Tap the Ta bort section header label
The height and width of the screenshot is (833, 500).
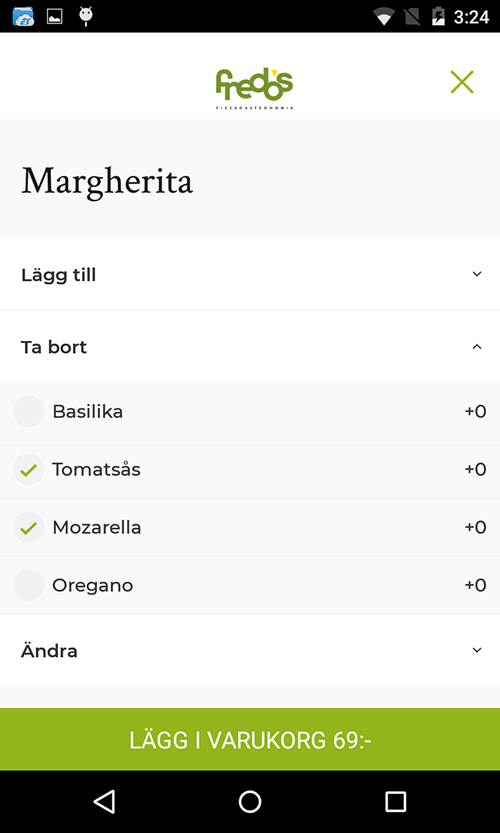pyautogui.click(x=54, y=347)
